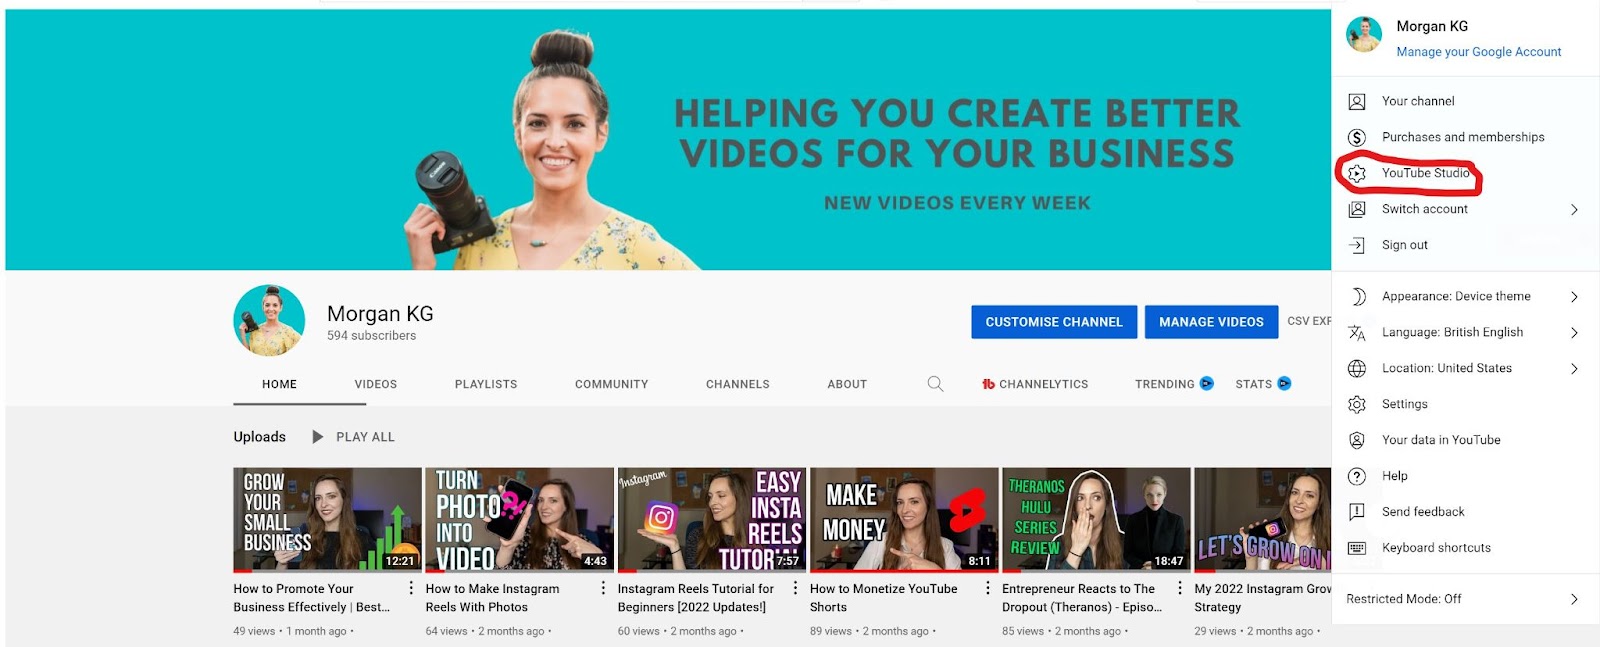Viewport: 1600px width, 647px height.
Task: Select Help menu entry text
Action: 1395,476
